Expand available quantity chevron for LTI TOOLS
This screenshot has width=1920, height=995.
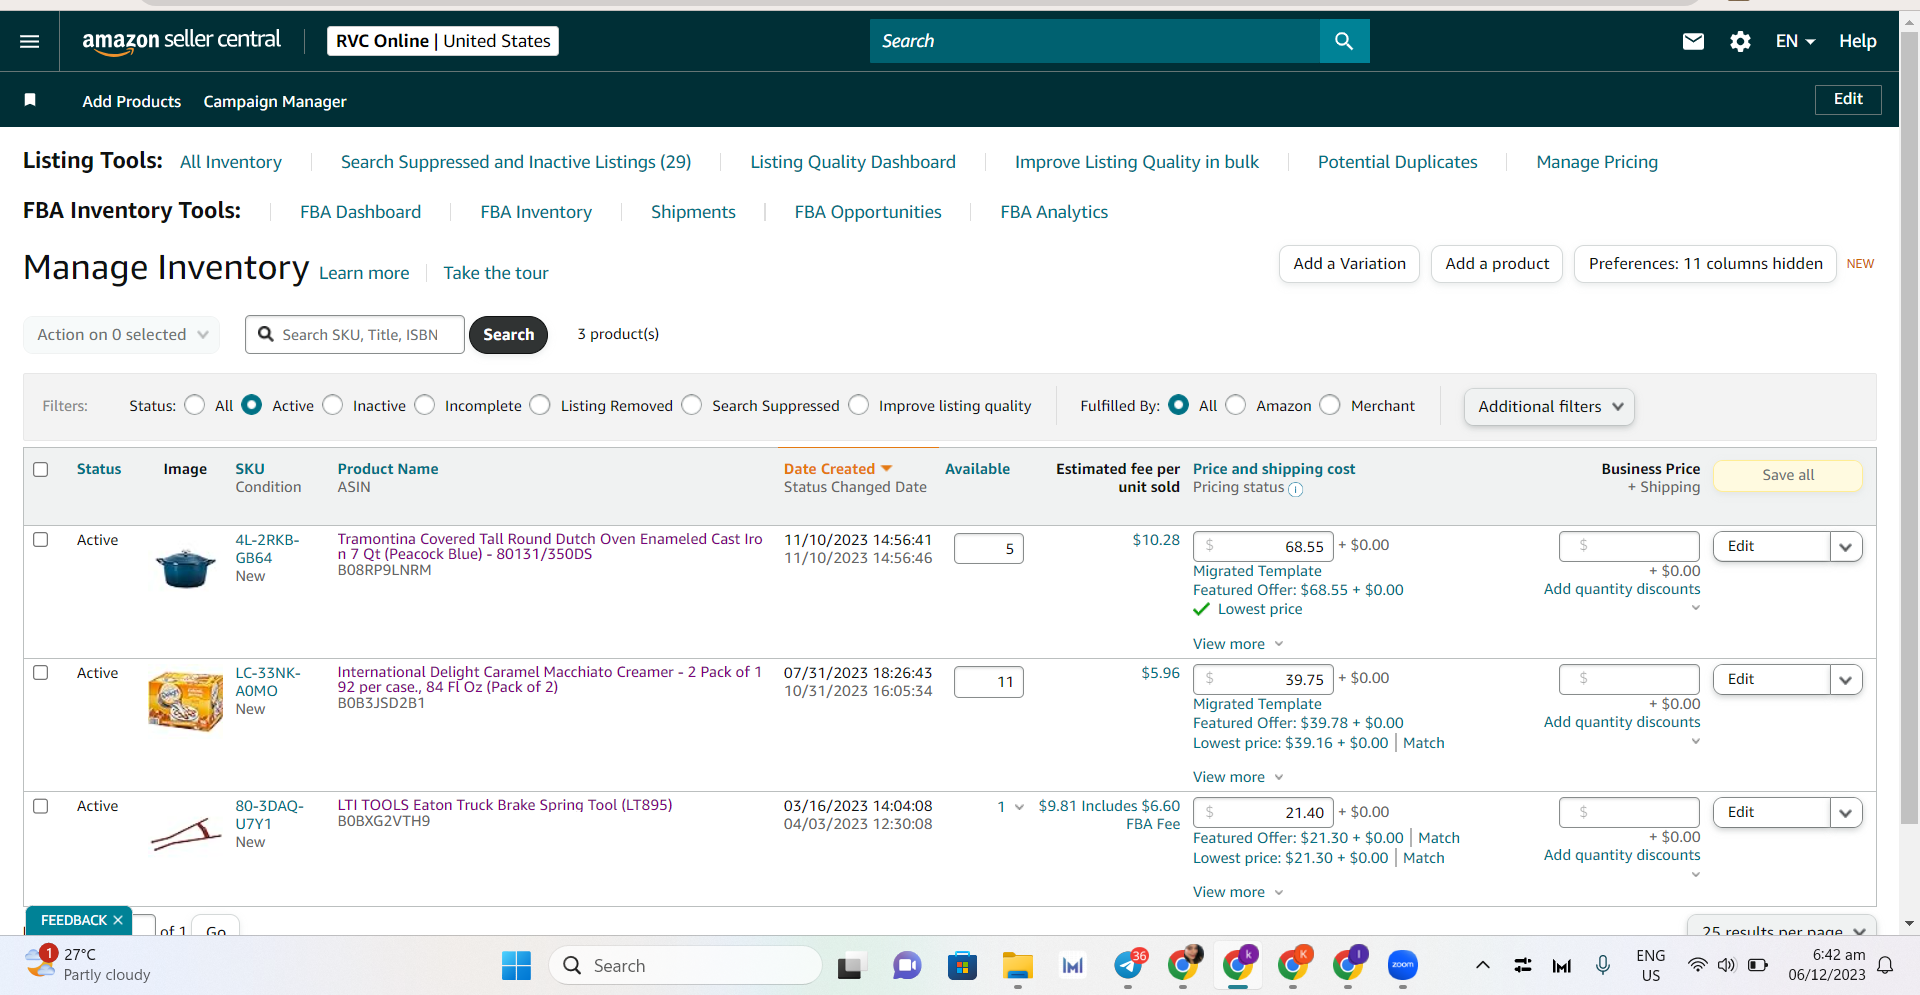tap(1019, 807)
